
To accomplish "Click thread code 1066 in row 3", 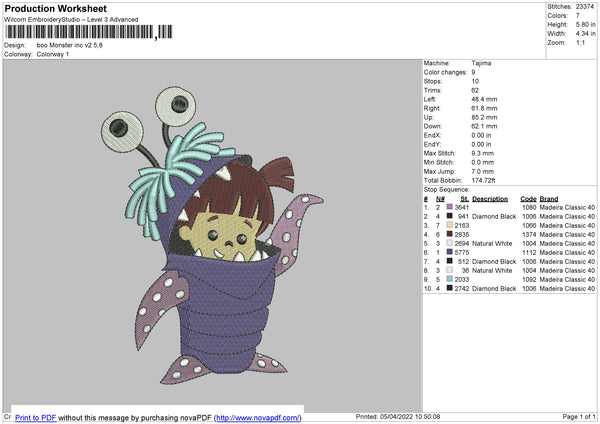I will coord(529,225).
